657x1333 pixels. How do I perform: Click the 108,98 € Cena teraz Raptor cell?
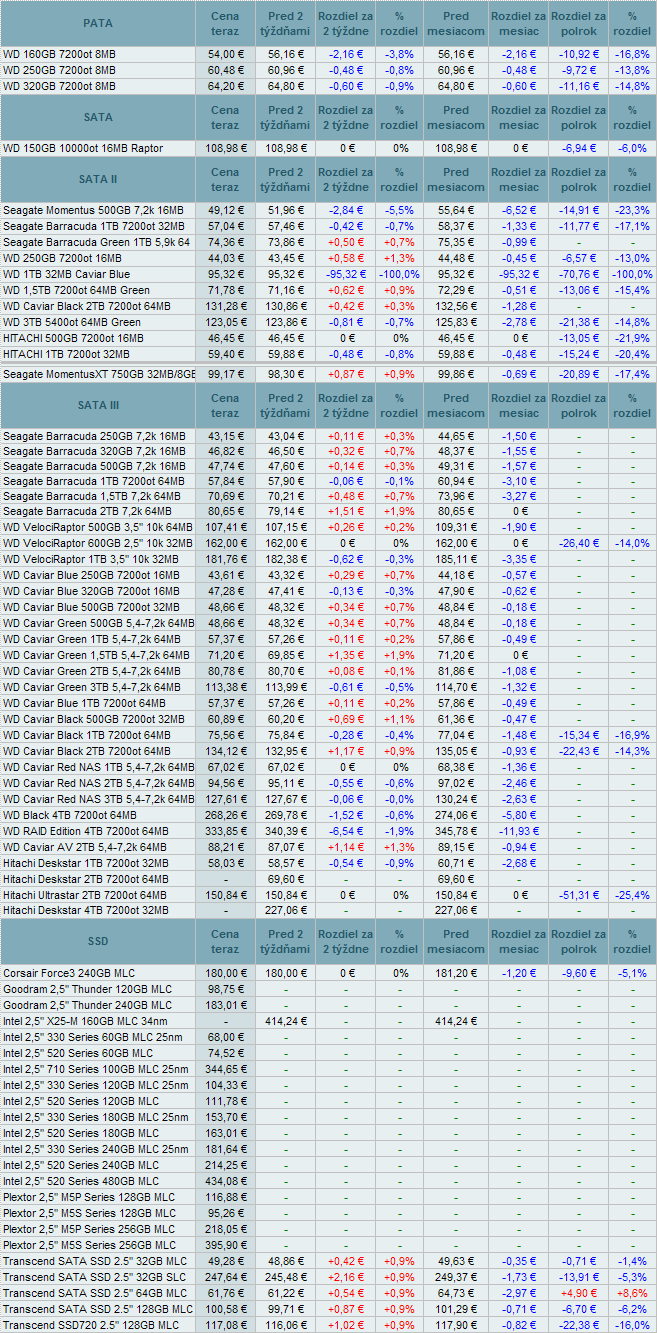pos(226,148)
